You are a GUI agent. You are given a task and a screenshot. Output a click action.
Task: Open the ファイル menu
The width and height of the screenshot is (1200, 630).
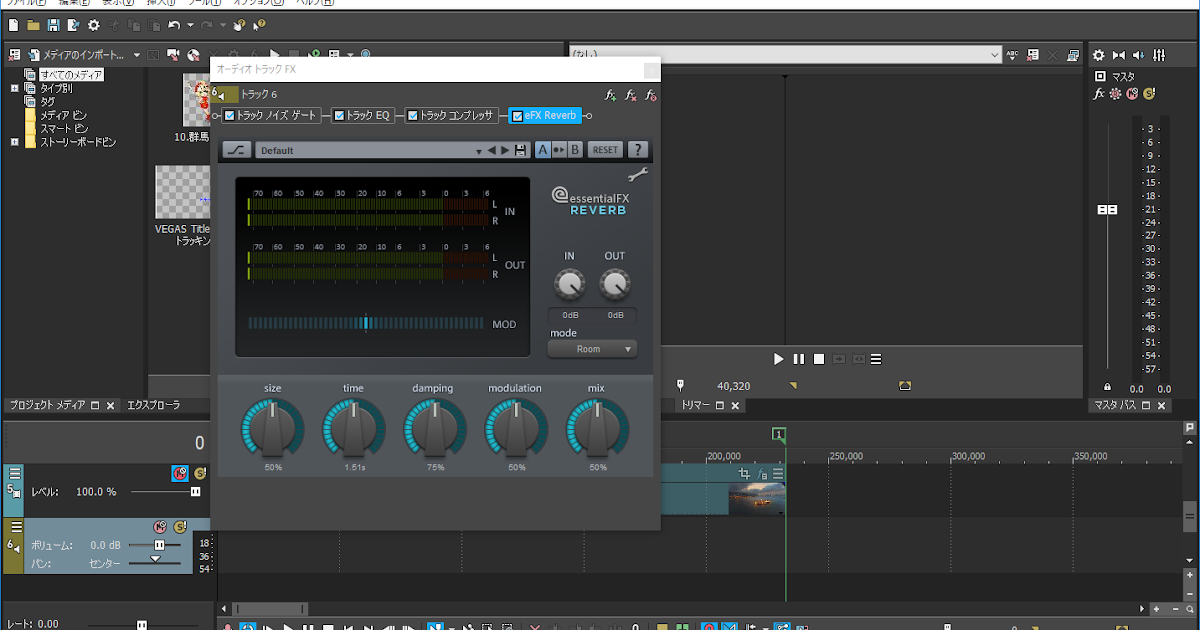click(x=20, y=3)
